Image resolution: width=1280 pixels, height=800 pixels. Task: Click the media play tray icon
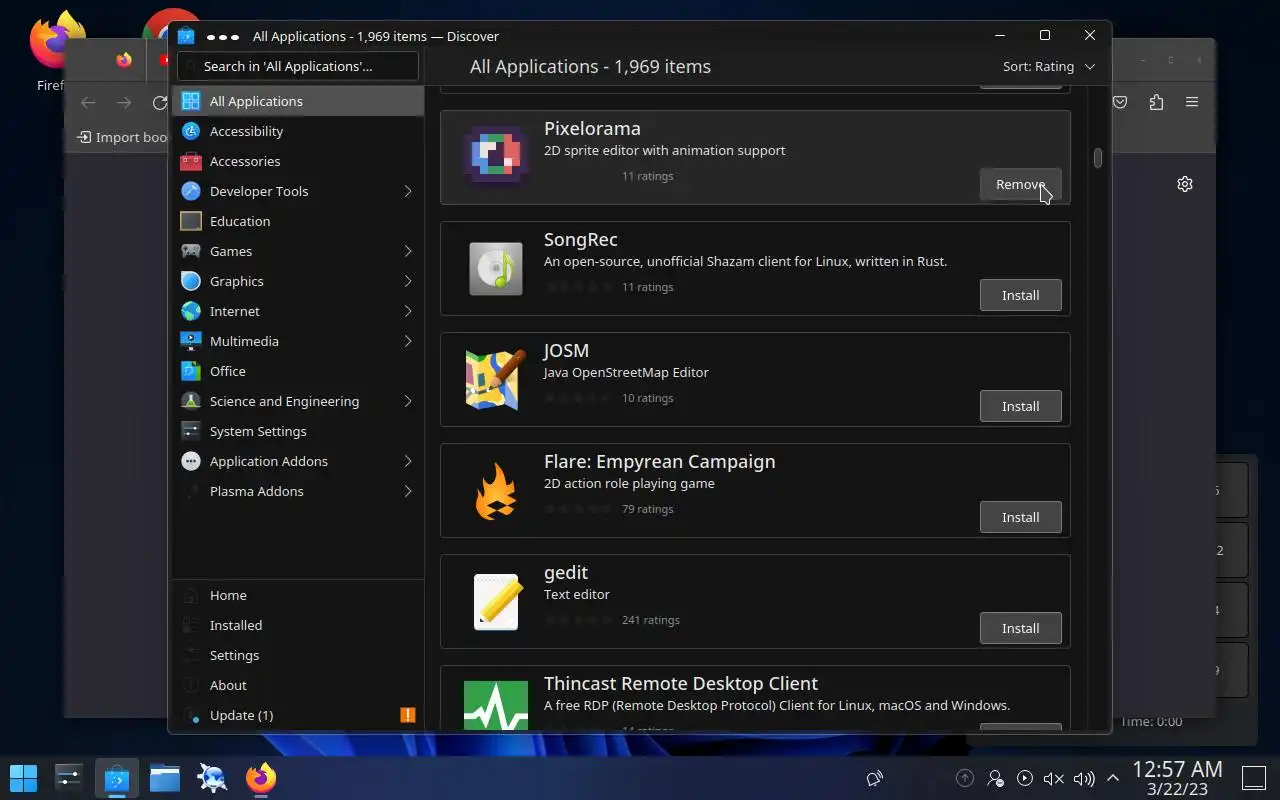1024,778
